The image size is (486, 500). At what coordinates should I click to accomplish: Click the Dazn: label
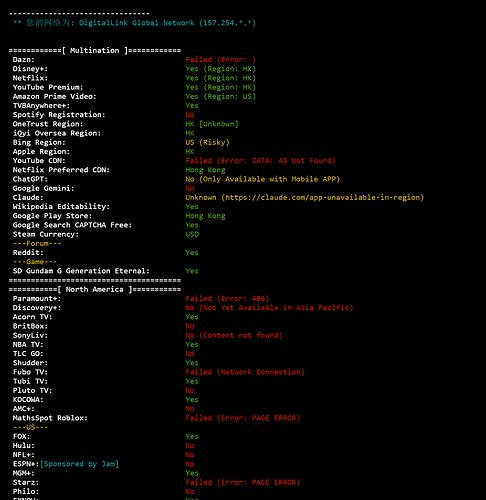point(24,60)
